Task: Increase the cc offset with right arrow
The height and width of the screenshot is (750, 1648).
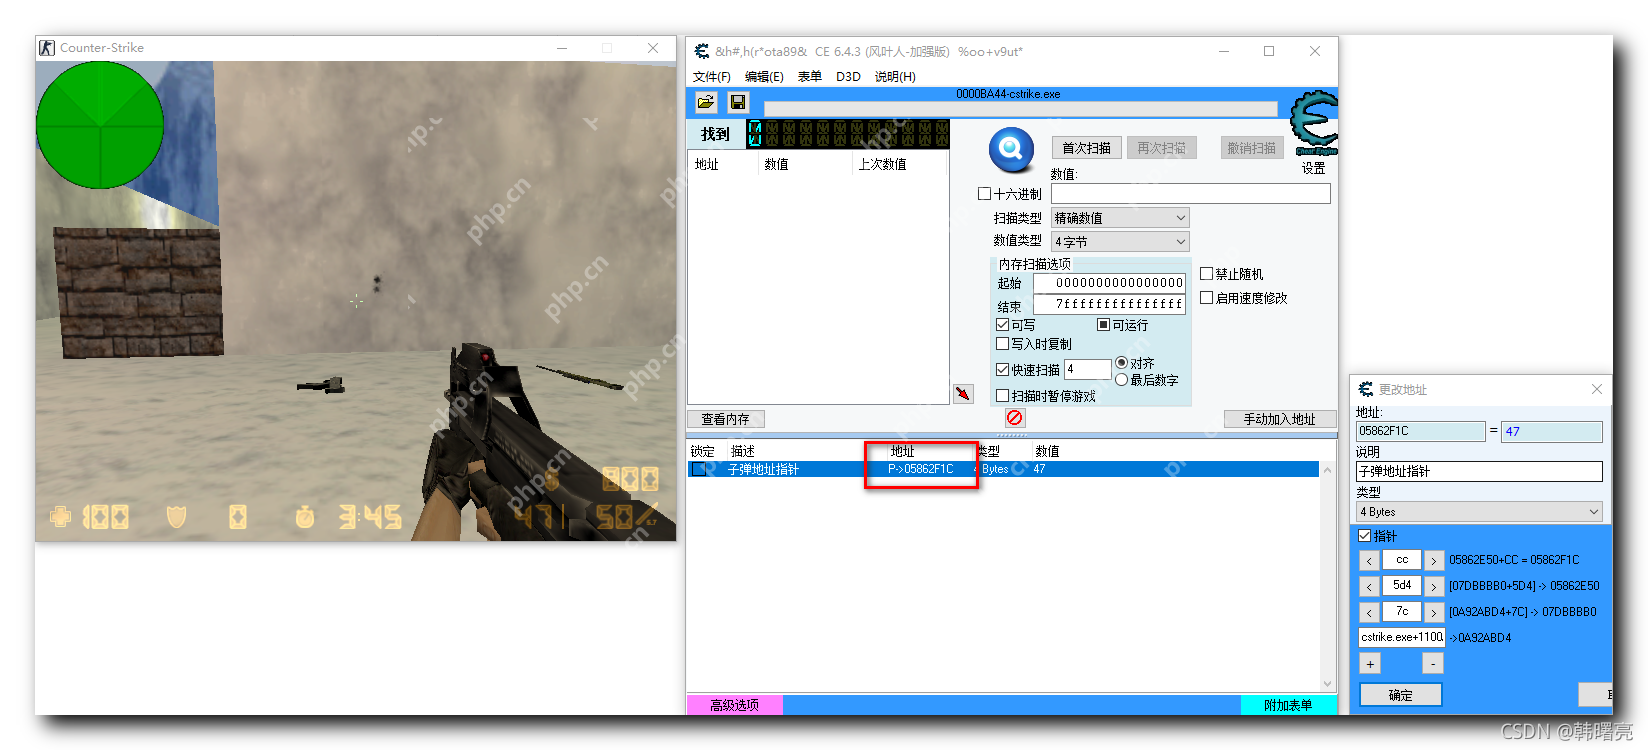Action: (x=1434, y=560)
